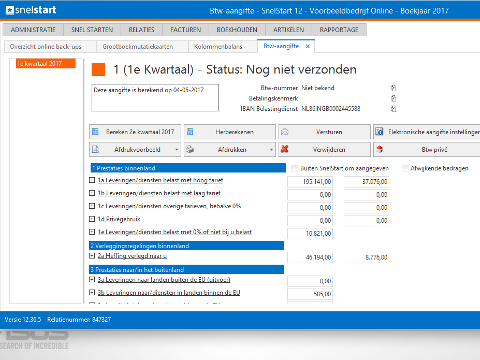Open the RELATIES menu
This screenshot has height=360, width=480.
click(141, 30)
